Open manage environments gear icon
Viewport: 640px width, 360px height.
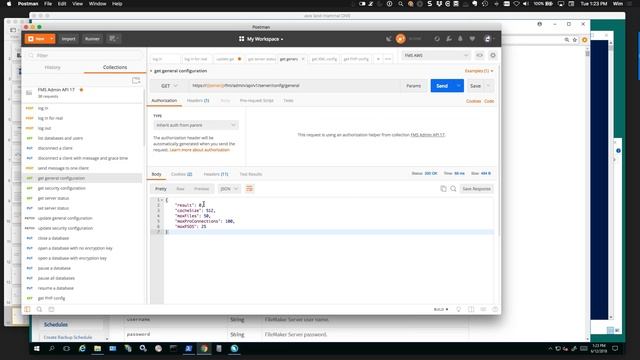[x=493, y=55]
